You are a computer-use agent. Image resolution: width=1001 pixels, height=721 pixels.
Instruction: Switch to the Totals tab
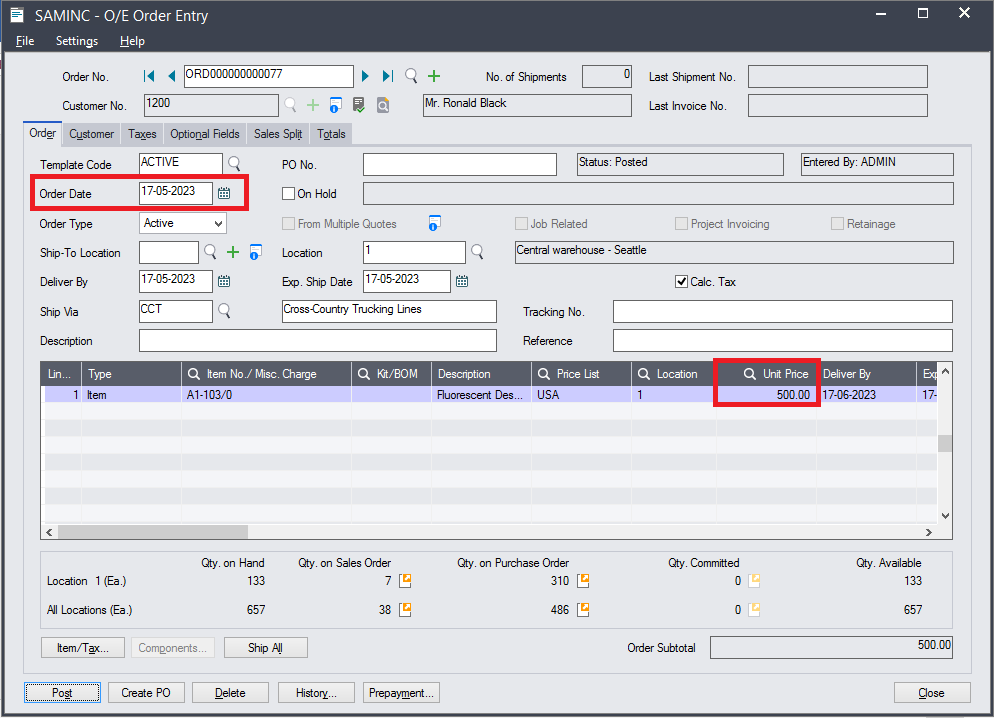[331, 134]
